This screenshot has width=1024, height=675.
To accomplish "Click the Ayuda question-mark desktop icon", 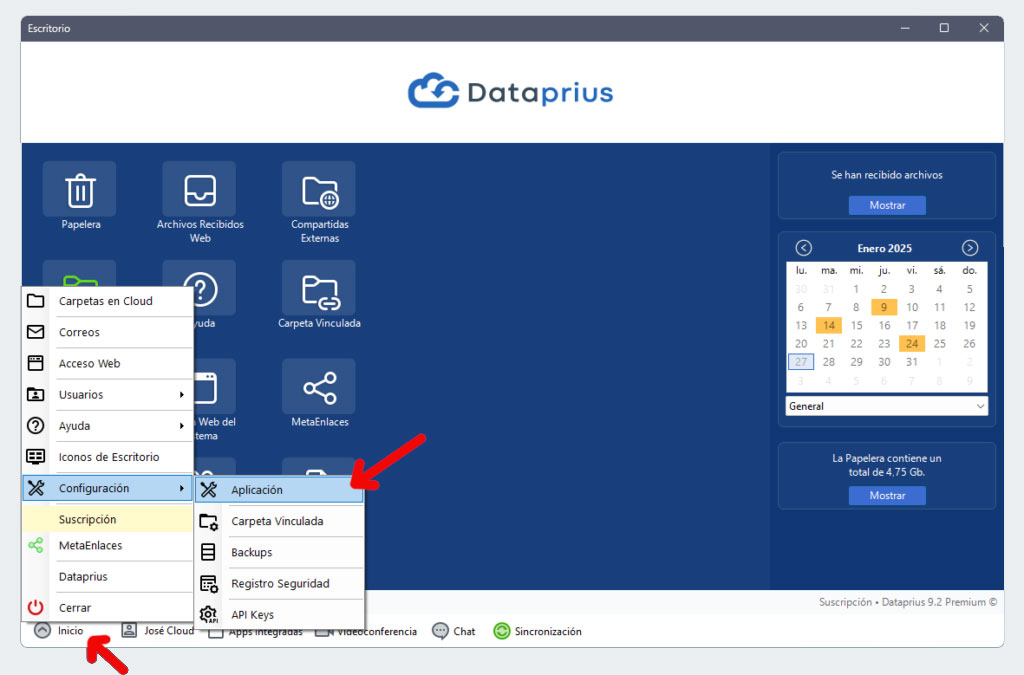I will [x=202, y=288].
